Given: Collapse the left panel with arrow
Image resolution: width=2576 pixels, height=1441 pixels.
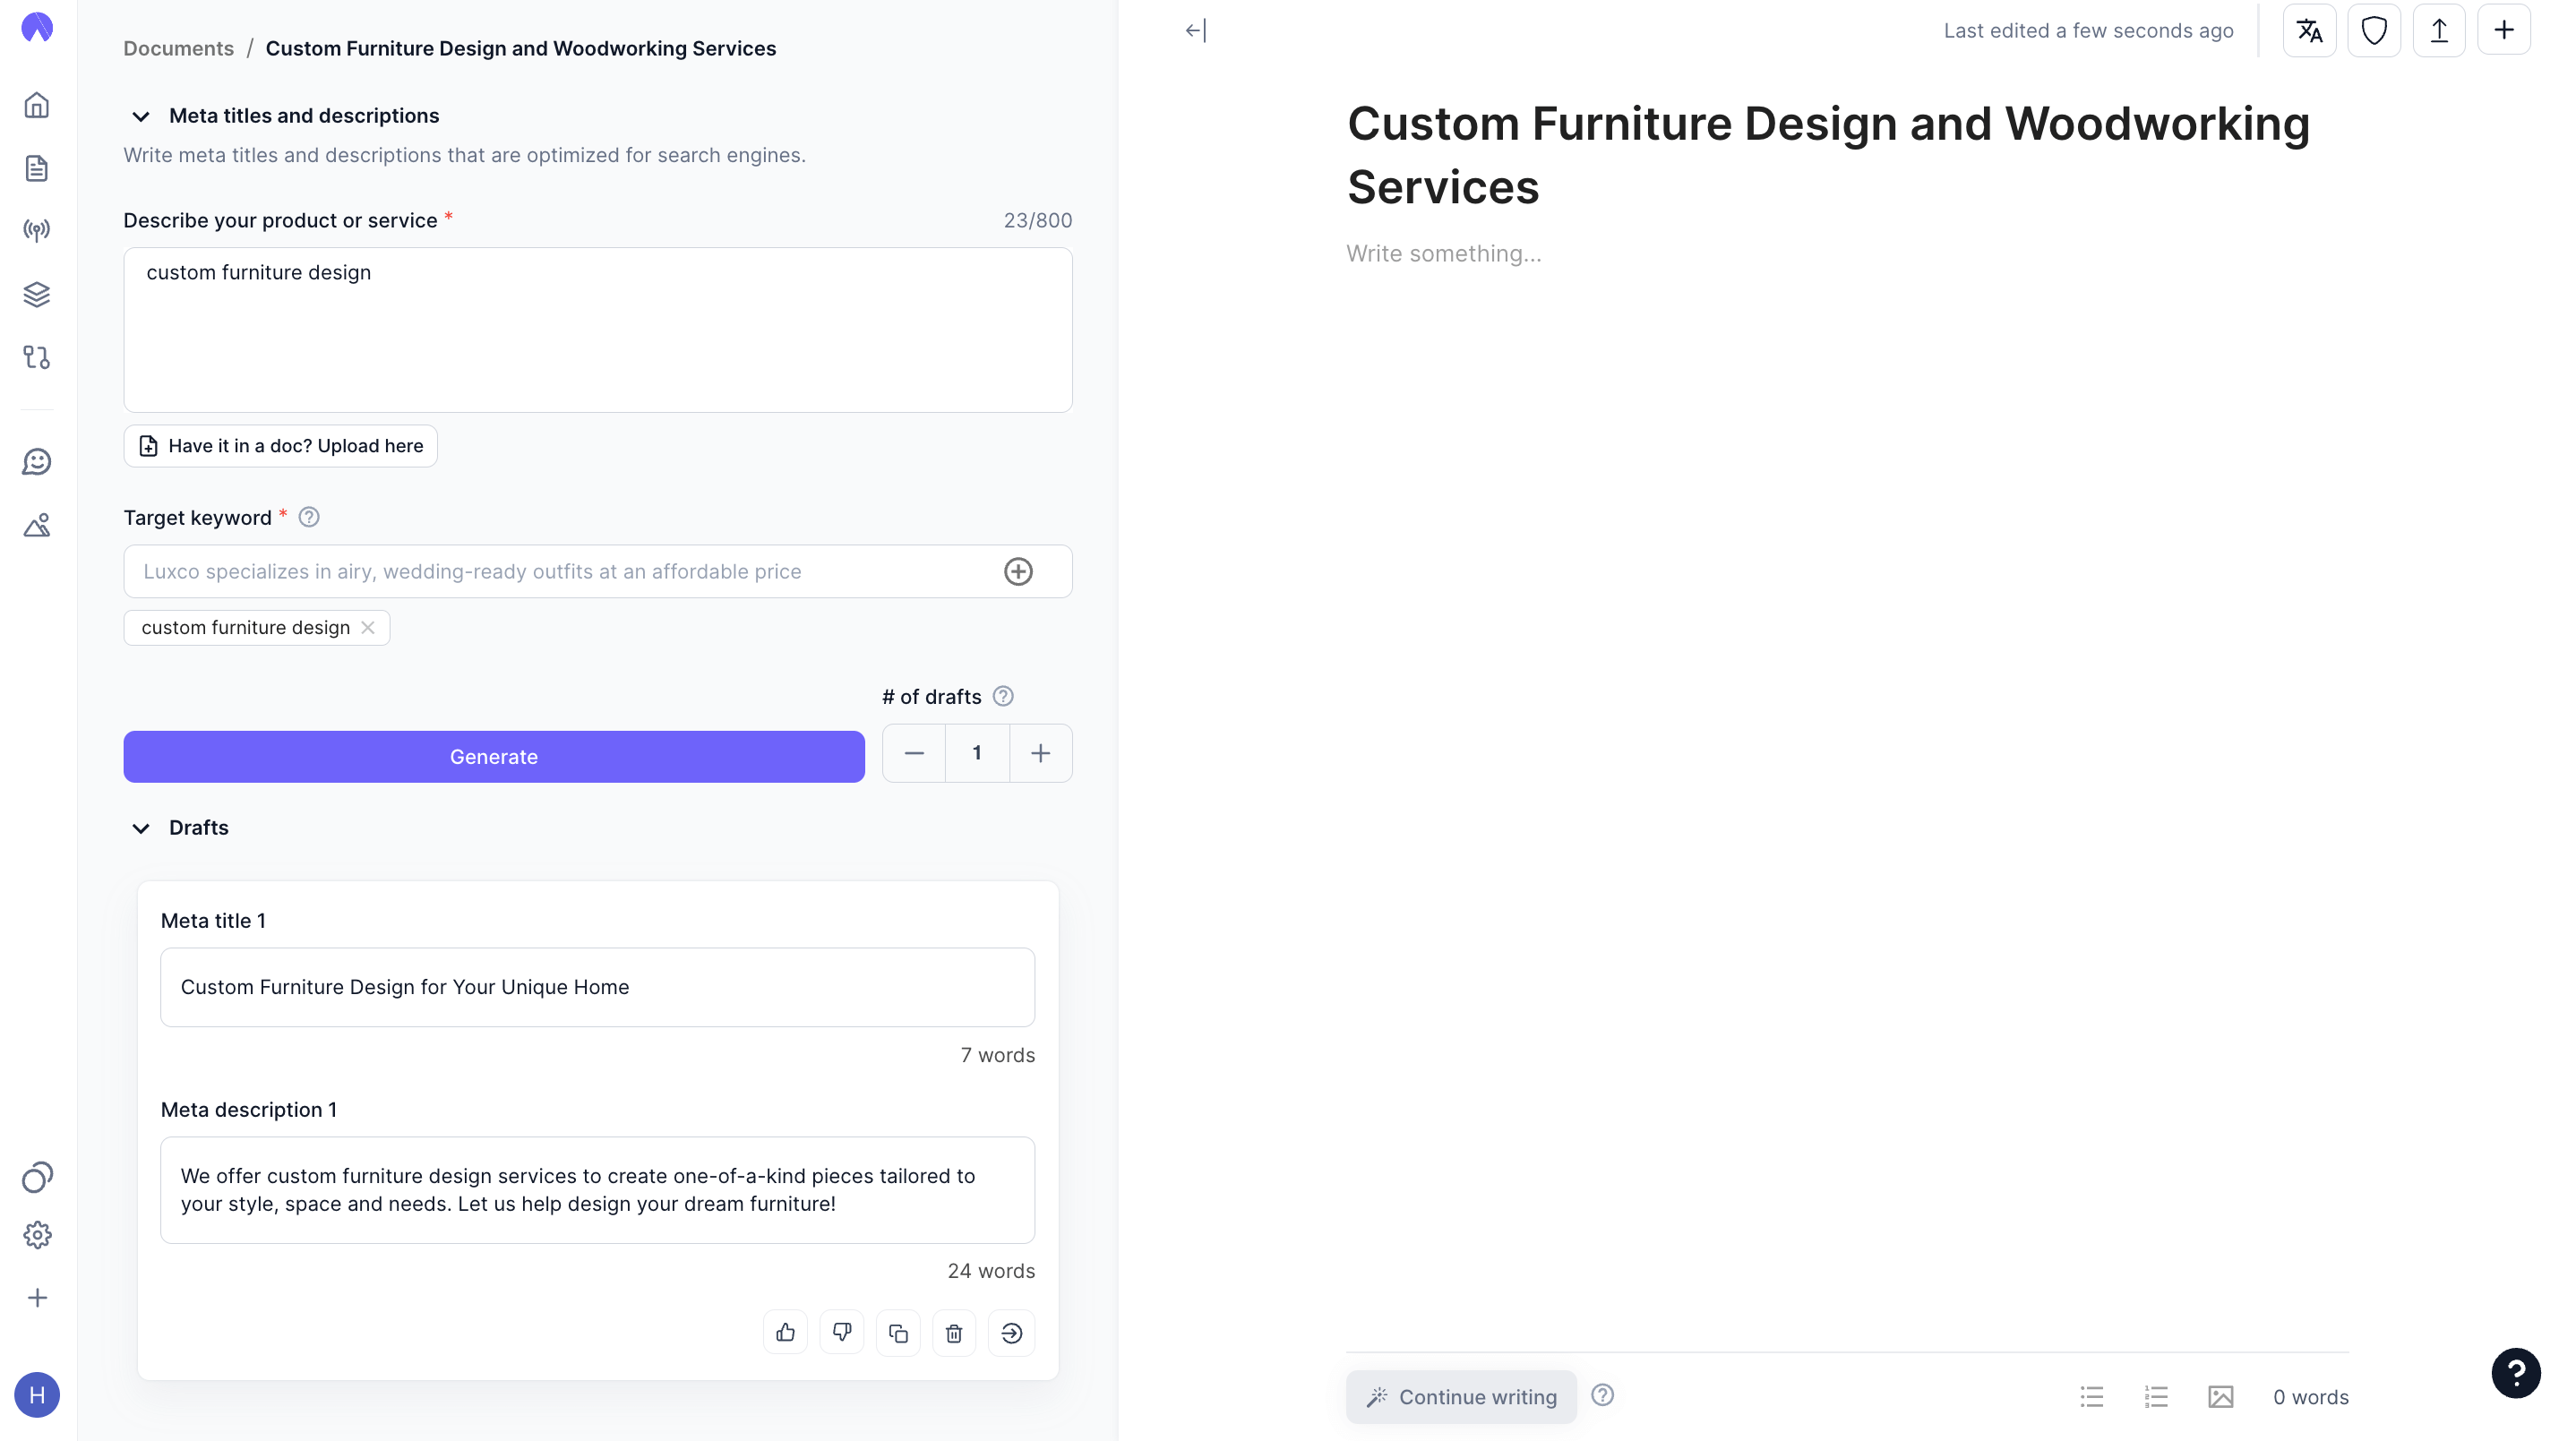Looking at the screenshot, I should (1196, 31).
